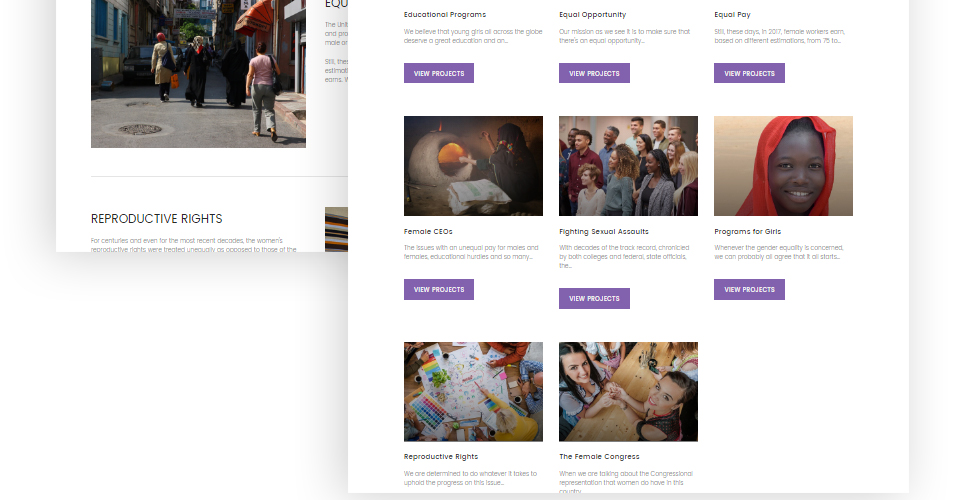Click the 'With decades of the track record' description
This screenshot has width=965, height=500.
coord(624,257)
